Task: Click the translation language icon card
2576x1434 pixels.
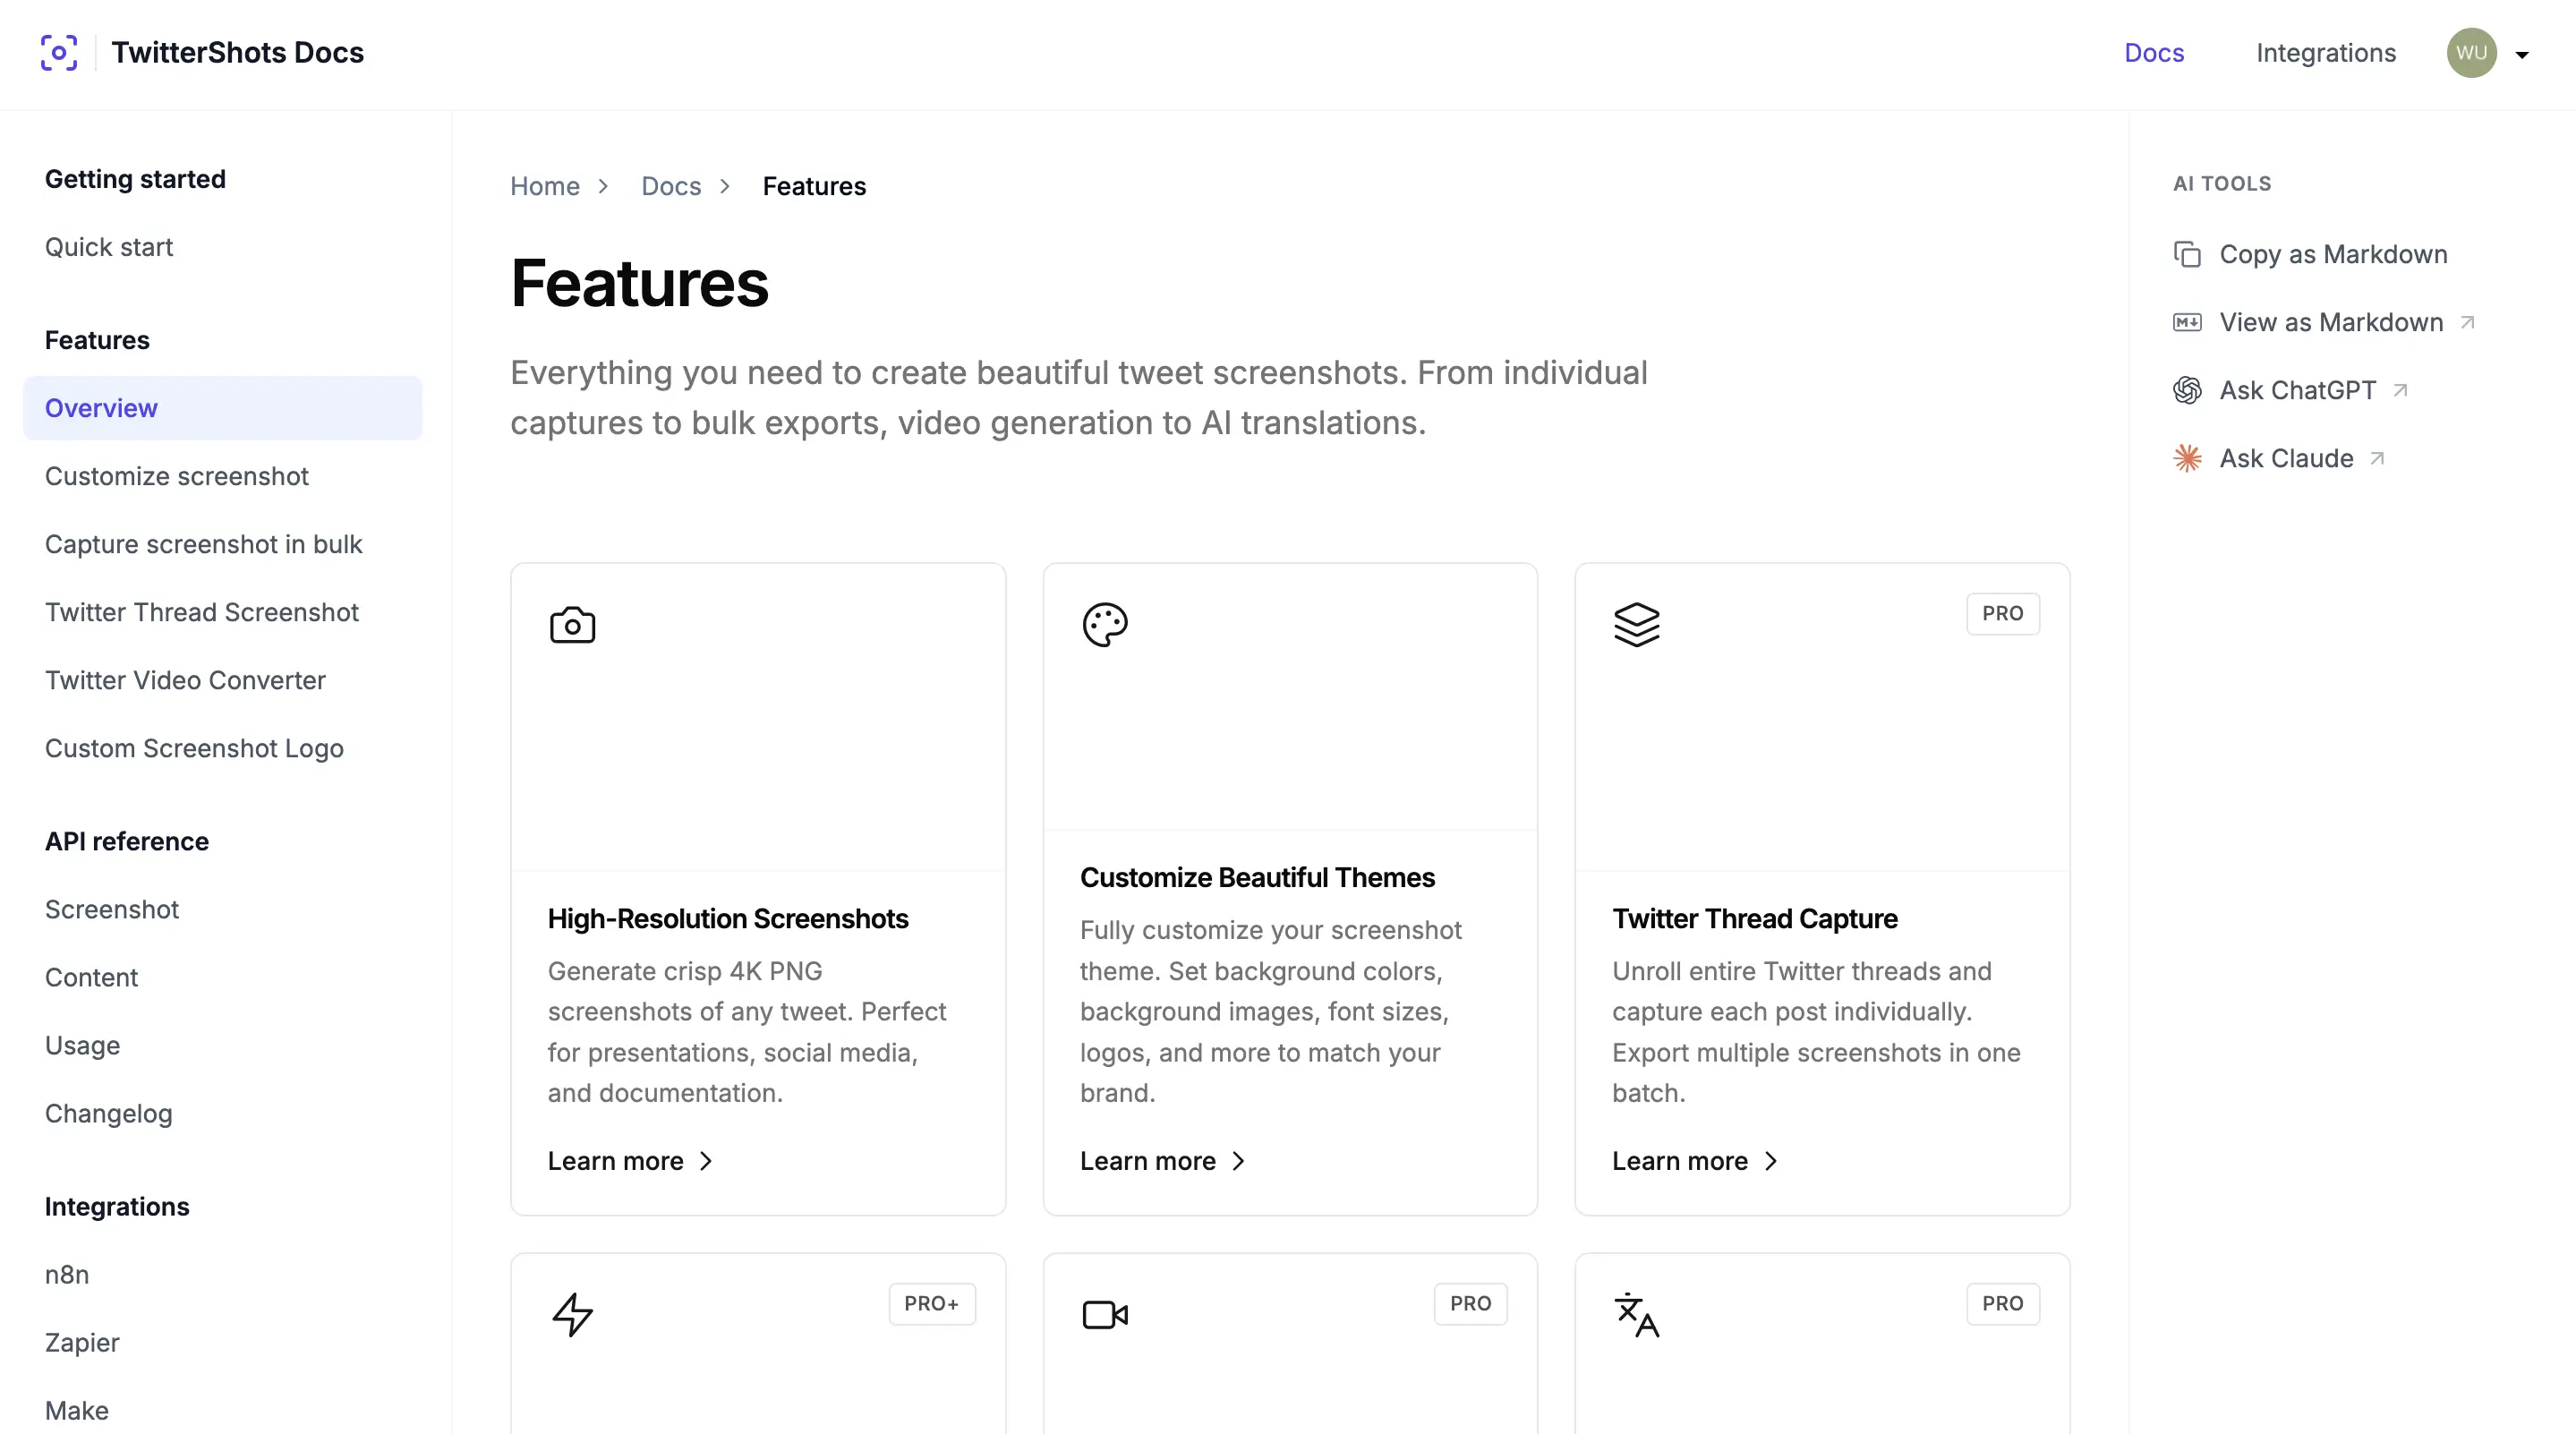Action: point(1636,1314)
